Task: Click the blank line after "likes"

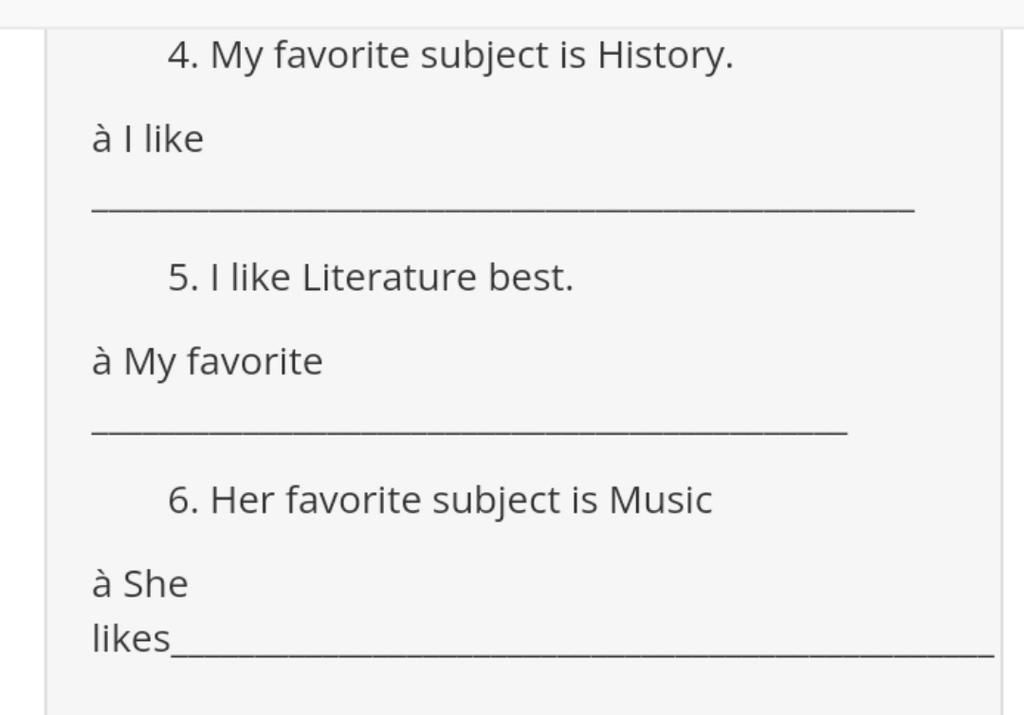Action: pos(583,654)
